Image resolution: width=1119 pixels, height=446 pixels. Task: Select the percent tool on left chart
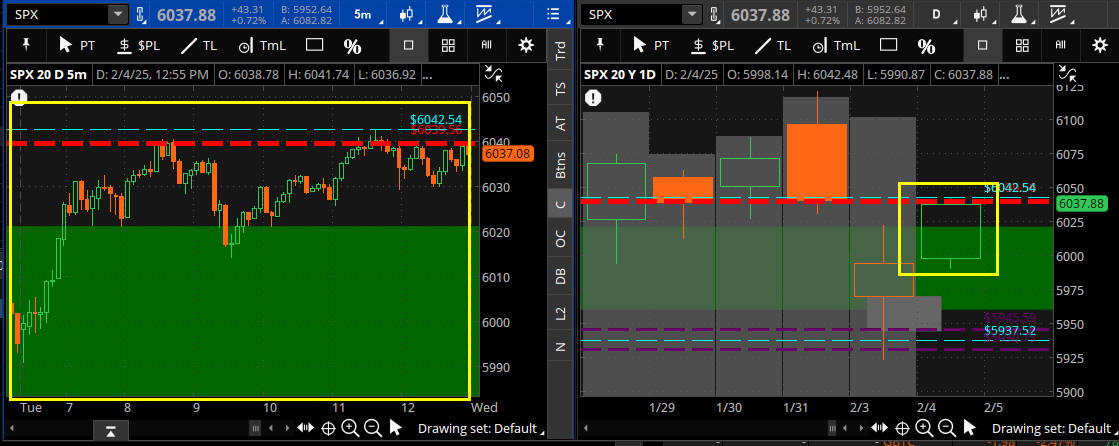click(352, 46)
